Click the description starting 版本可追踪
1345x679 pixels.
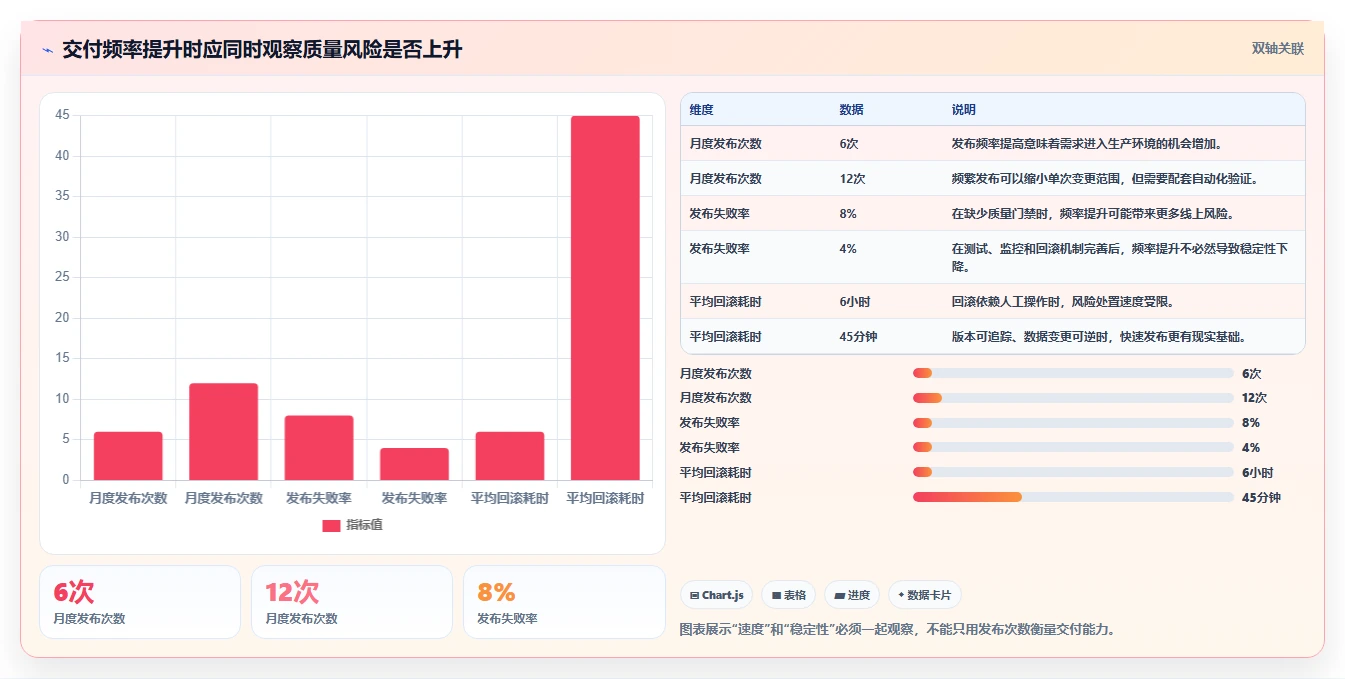(x=1098, y=337)
